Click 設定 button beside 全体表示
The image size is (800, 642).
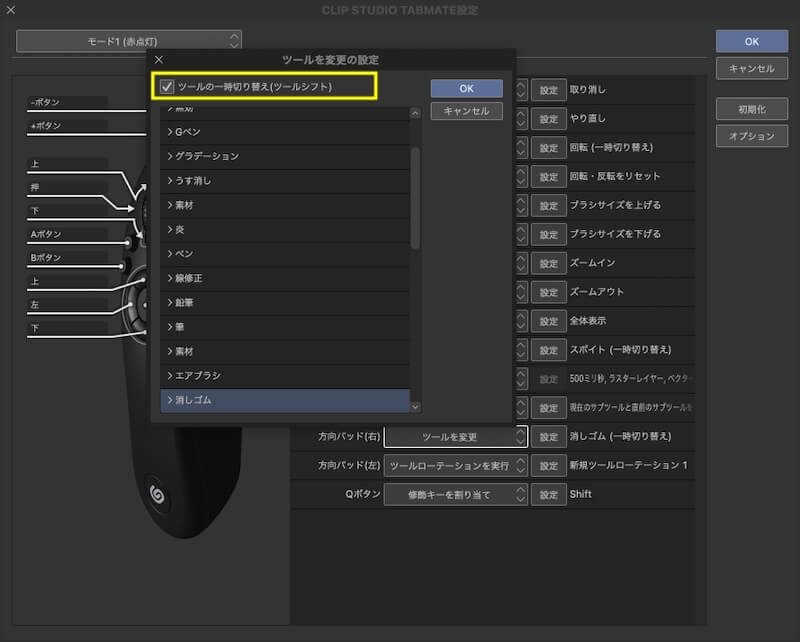coord(548,322)
